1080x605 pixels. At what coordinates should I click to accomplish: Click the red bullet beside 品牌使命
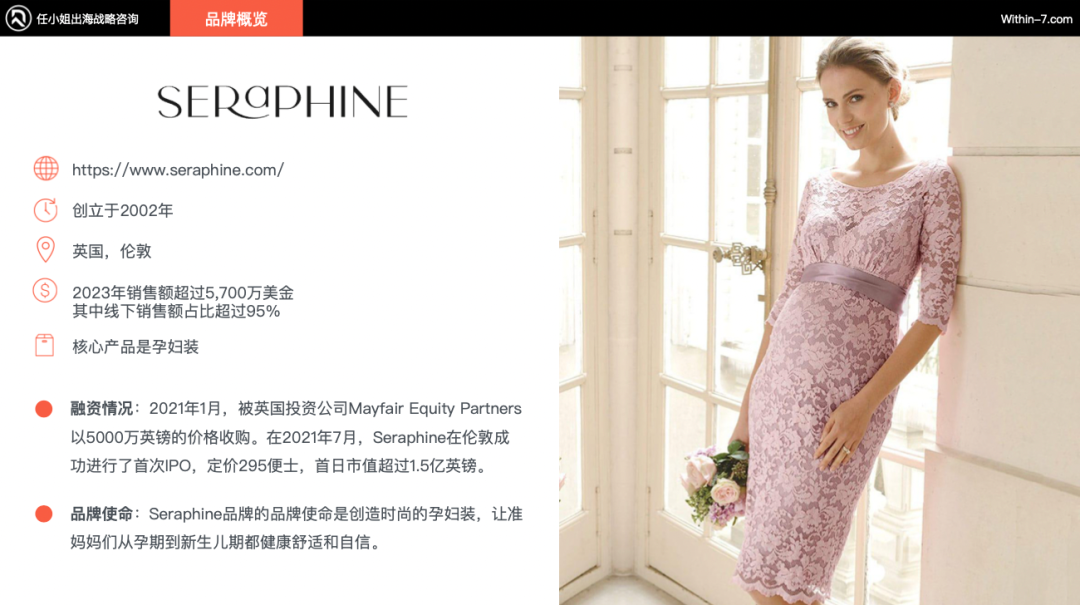[x=44, y=514]
